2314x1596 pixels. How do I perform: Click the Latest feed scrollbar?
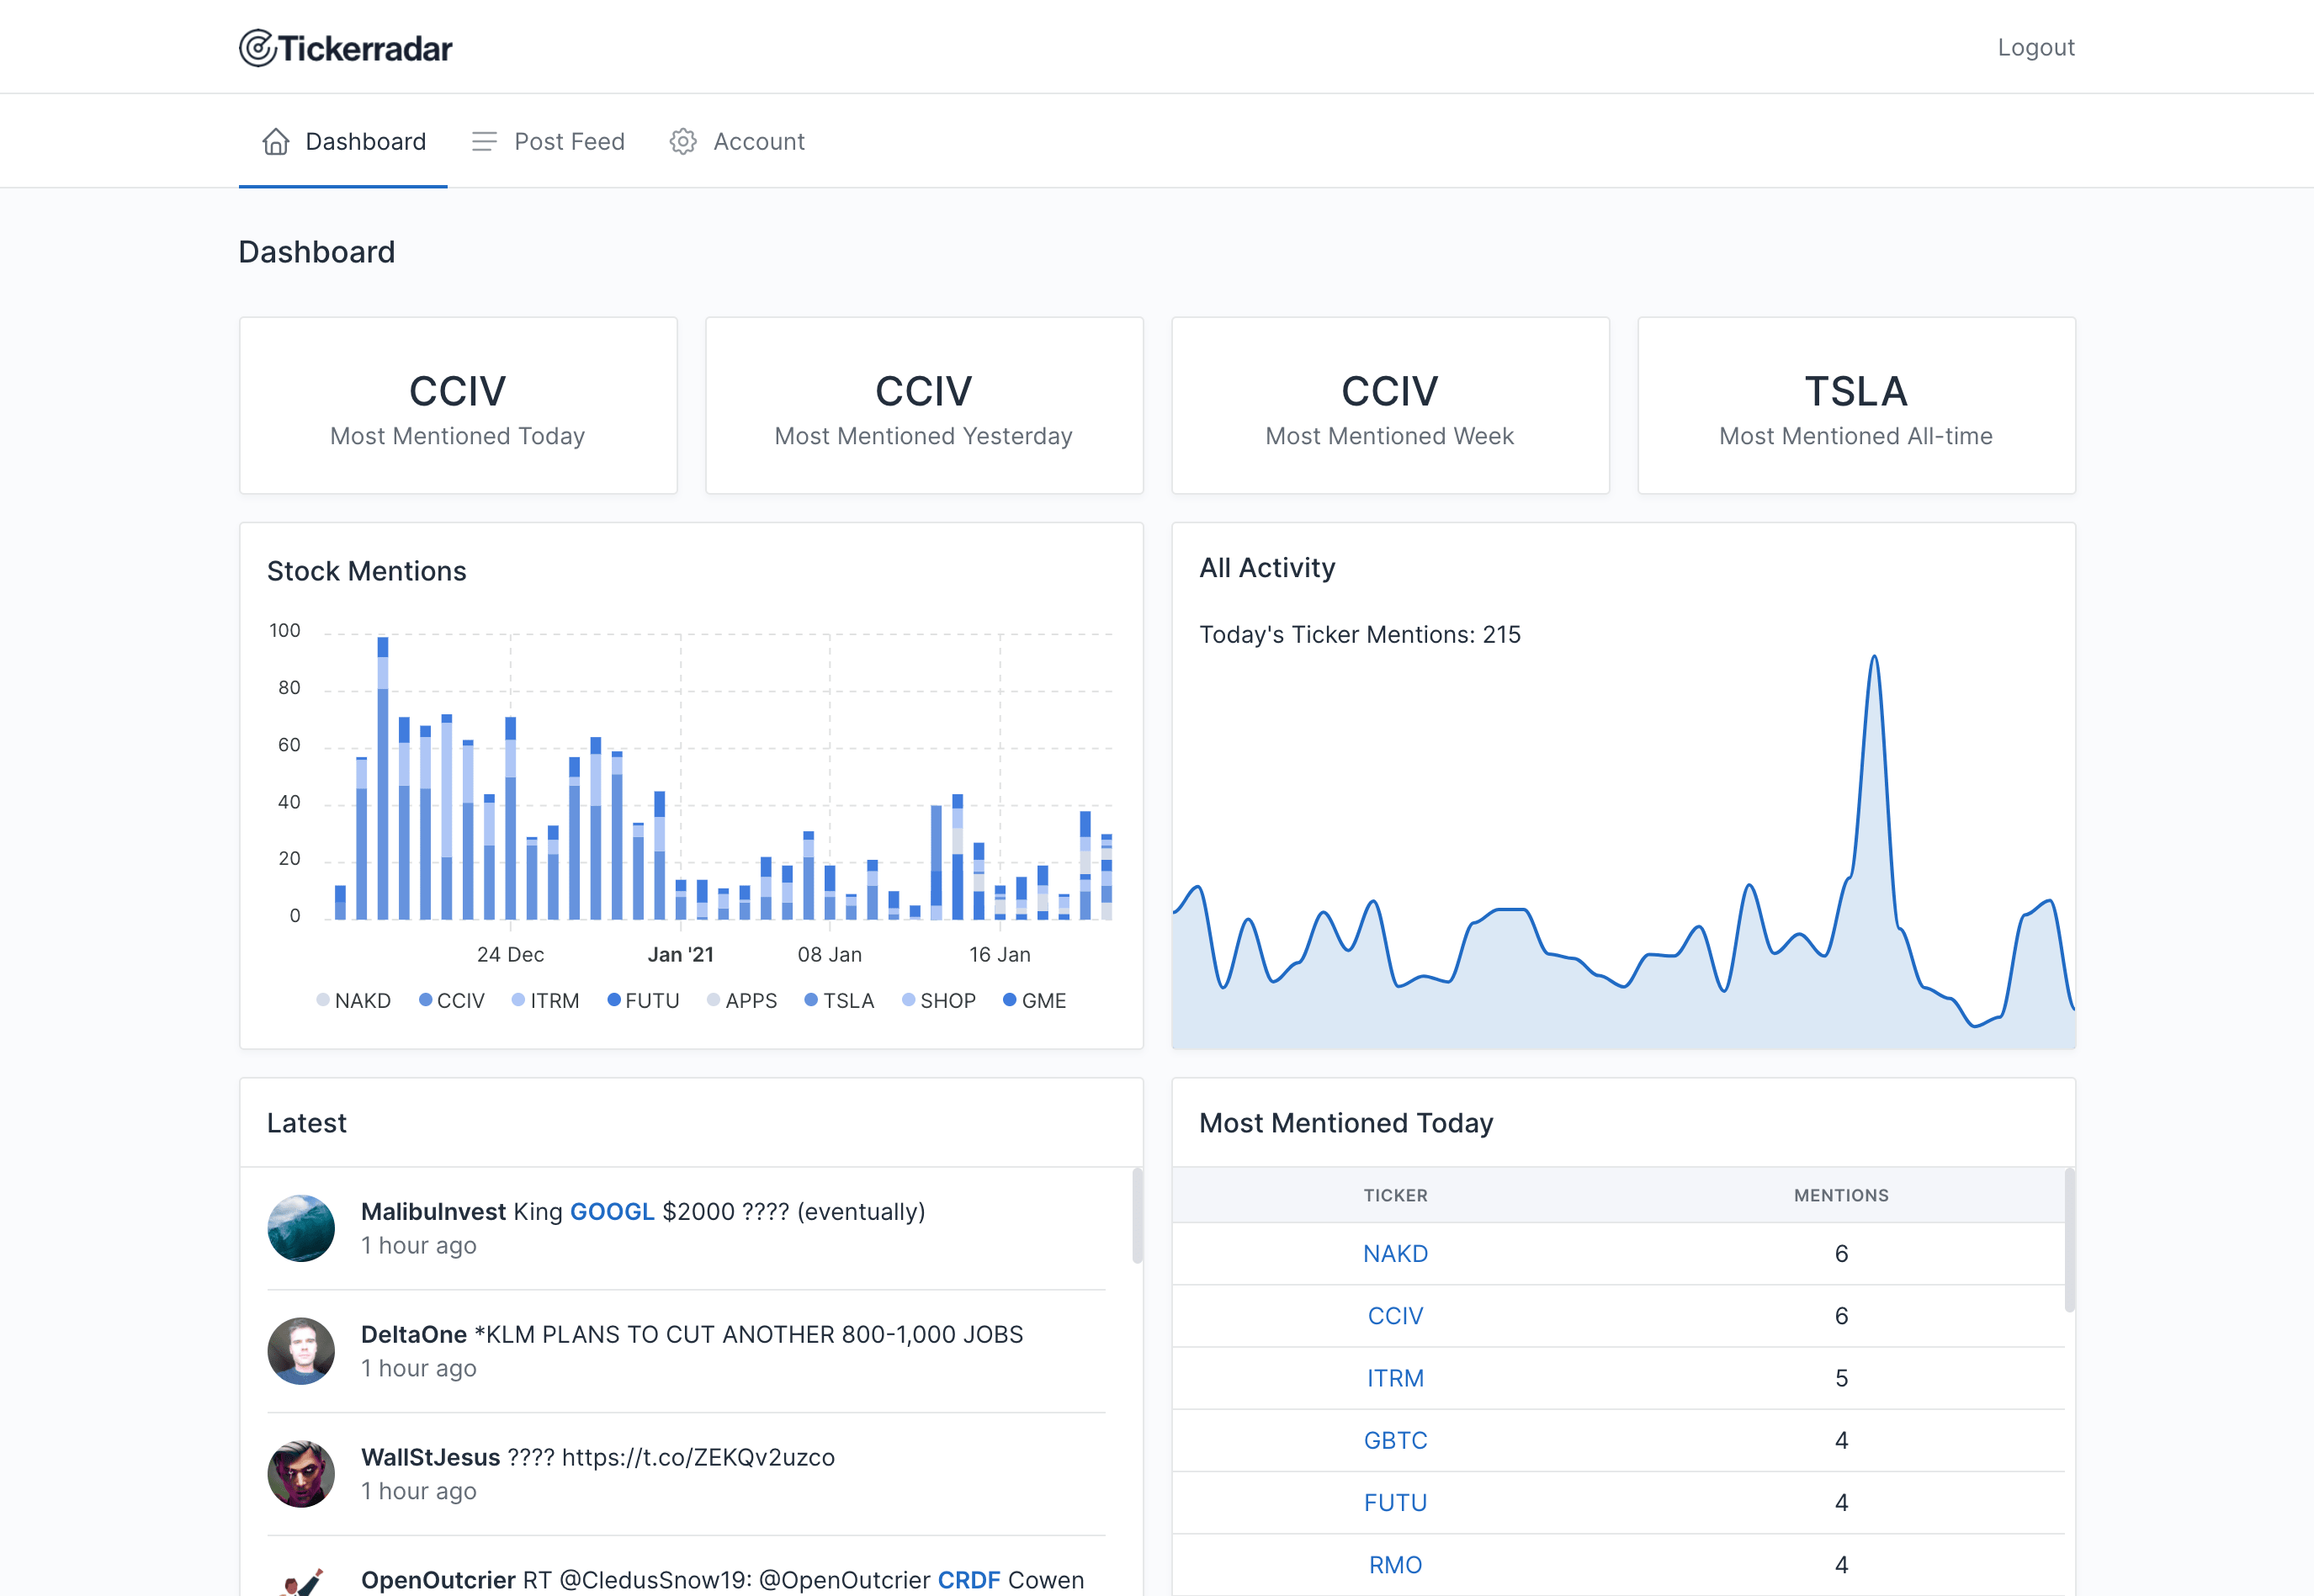tap(1137, 1216)
